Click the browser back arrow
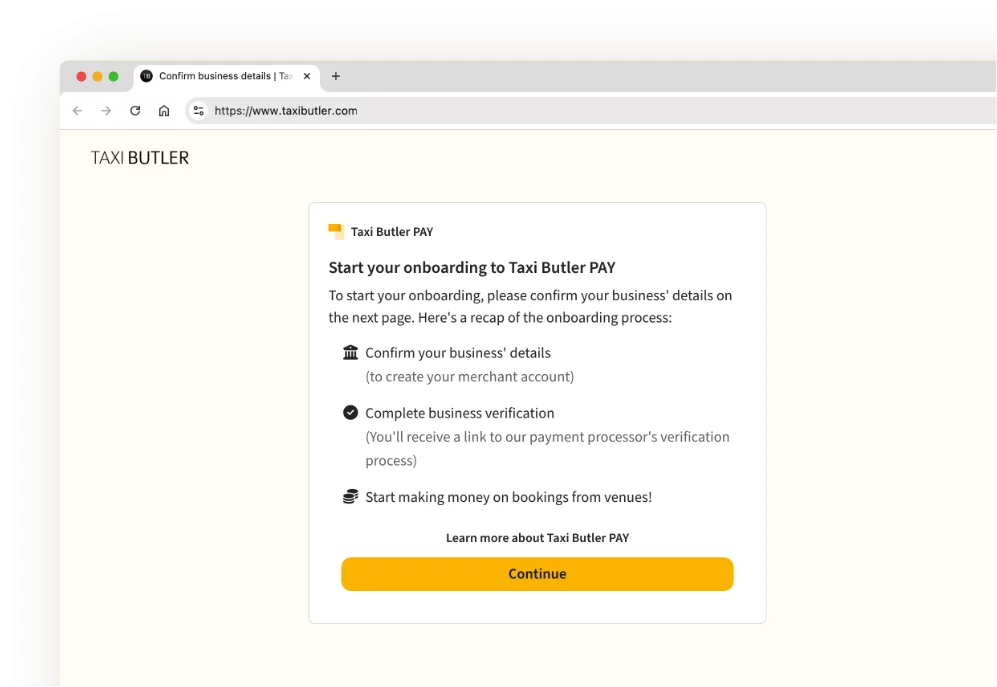This screenshot has width=997, height=687. pos(78,111)
